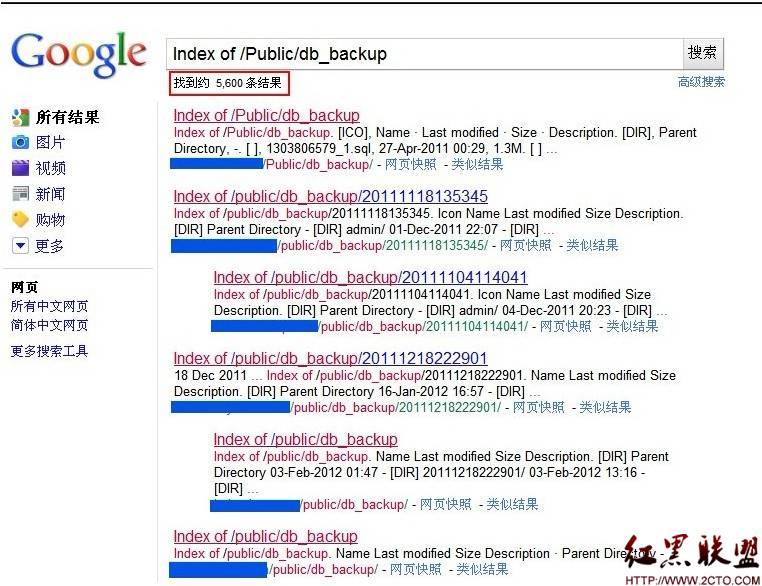The image size is (762, 586).
Task: Focus the search box containing Index of /Public/db_backup
Action: tap(425, 53)
